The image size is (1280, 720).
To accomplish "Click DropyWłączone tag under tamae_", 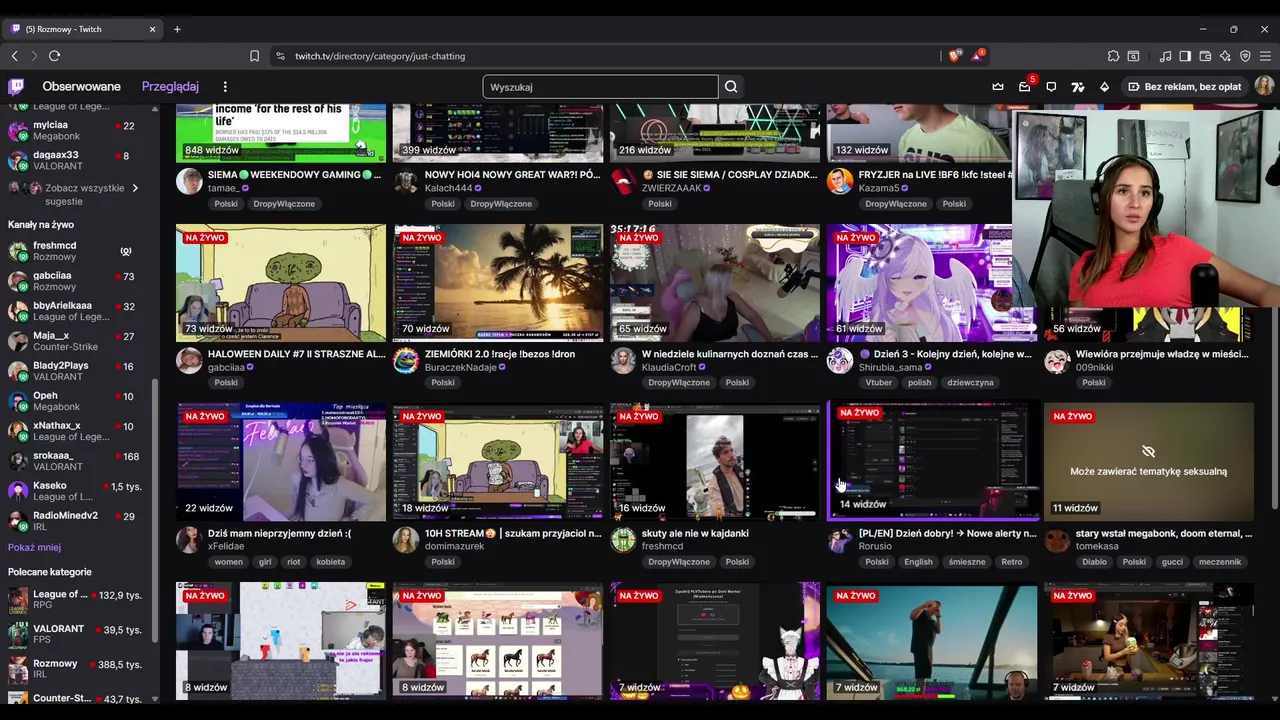I will (x=284, y=204).
